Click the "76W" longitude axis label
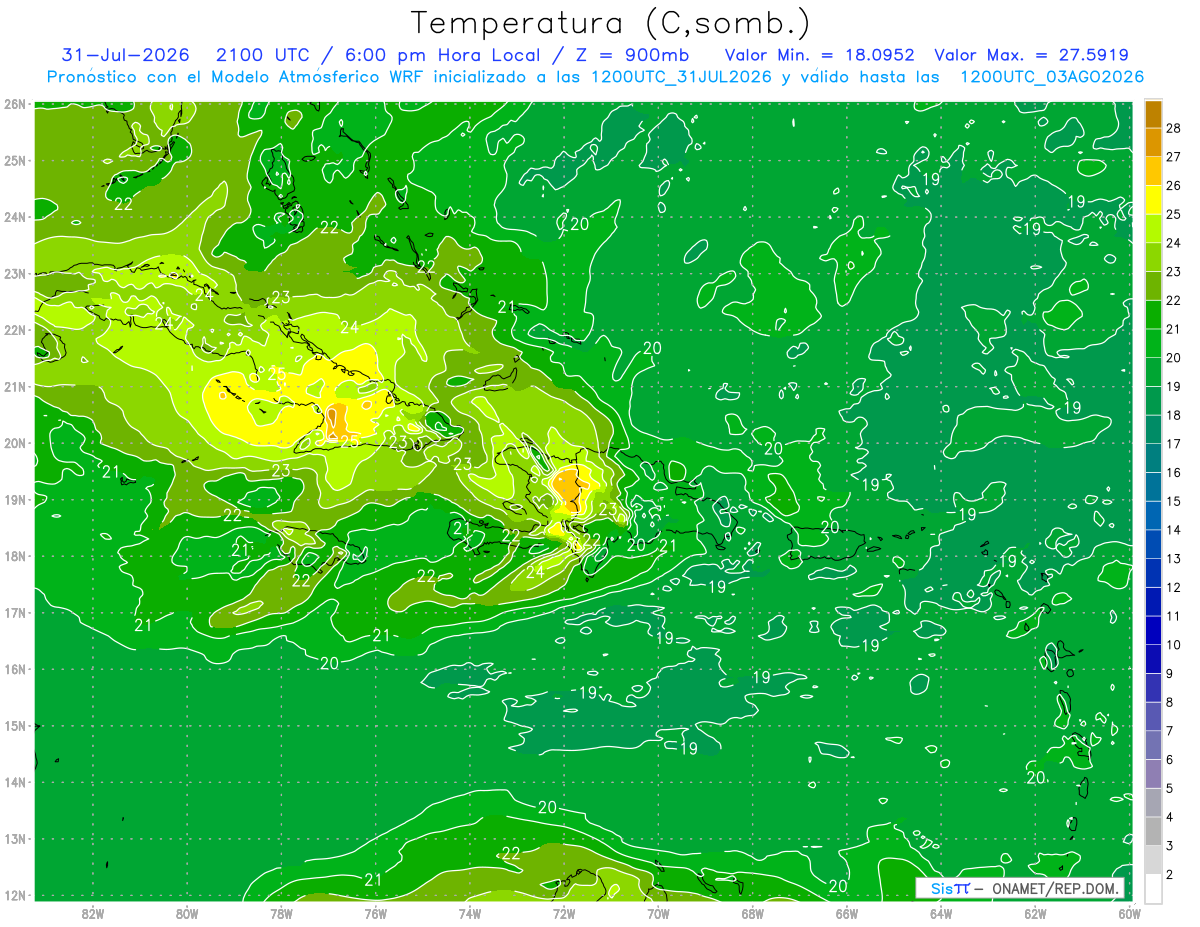This screenshot has height=927, width=1200. pyautogui.click(x=375, y=913)
